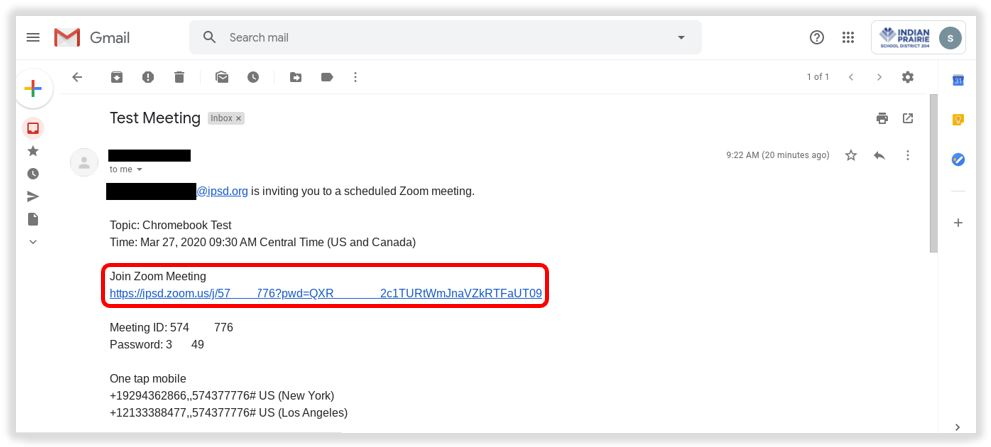Image resolution: width=991 pixels, height=447 pixels.
Task: Go to newer message arrow
Action: pos(851,77)
